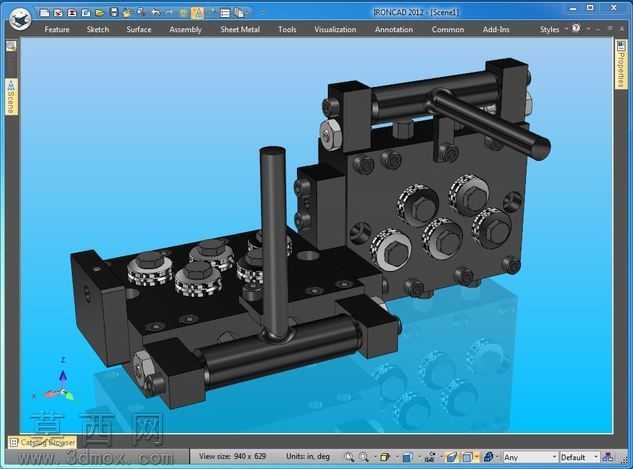Click the third red-banded quick access toolbar icon
Viewport: 633px width, 469px height.
coord(72,13)
